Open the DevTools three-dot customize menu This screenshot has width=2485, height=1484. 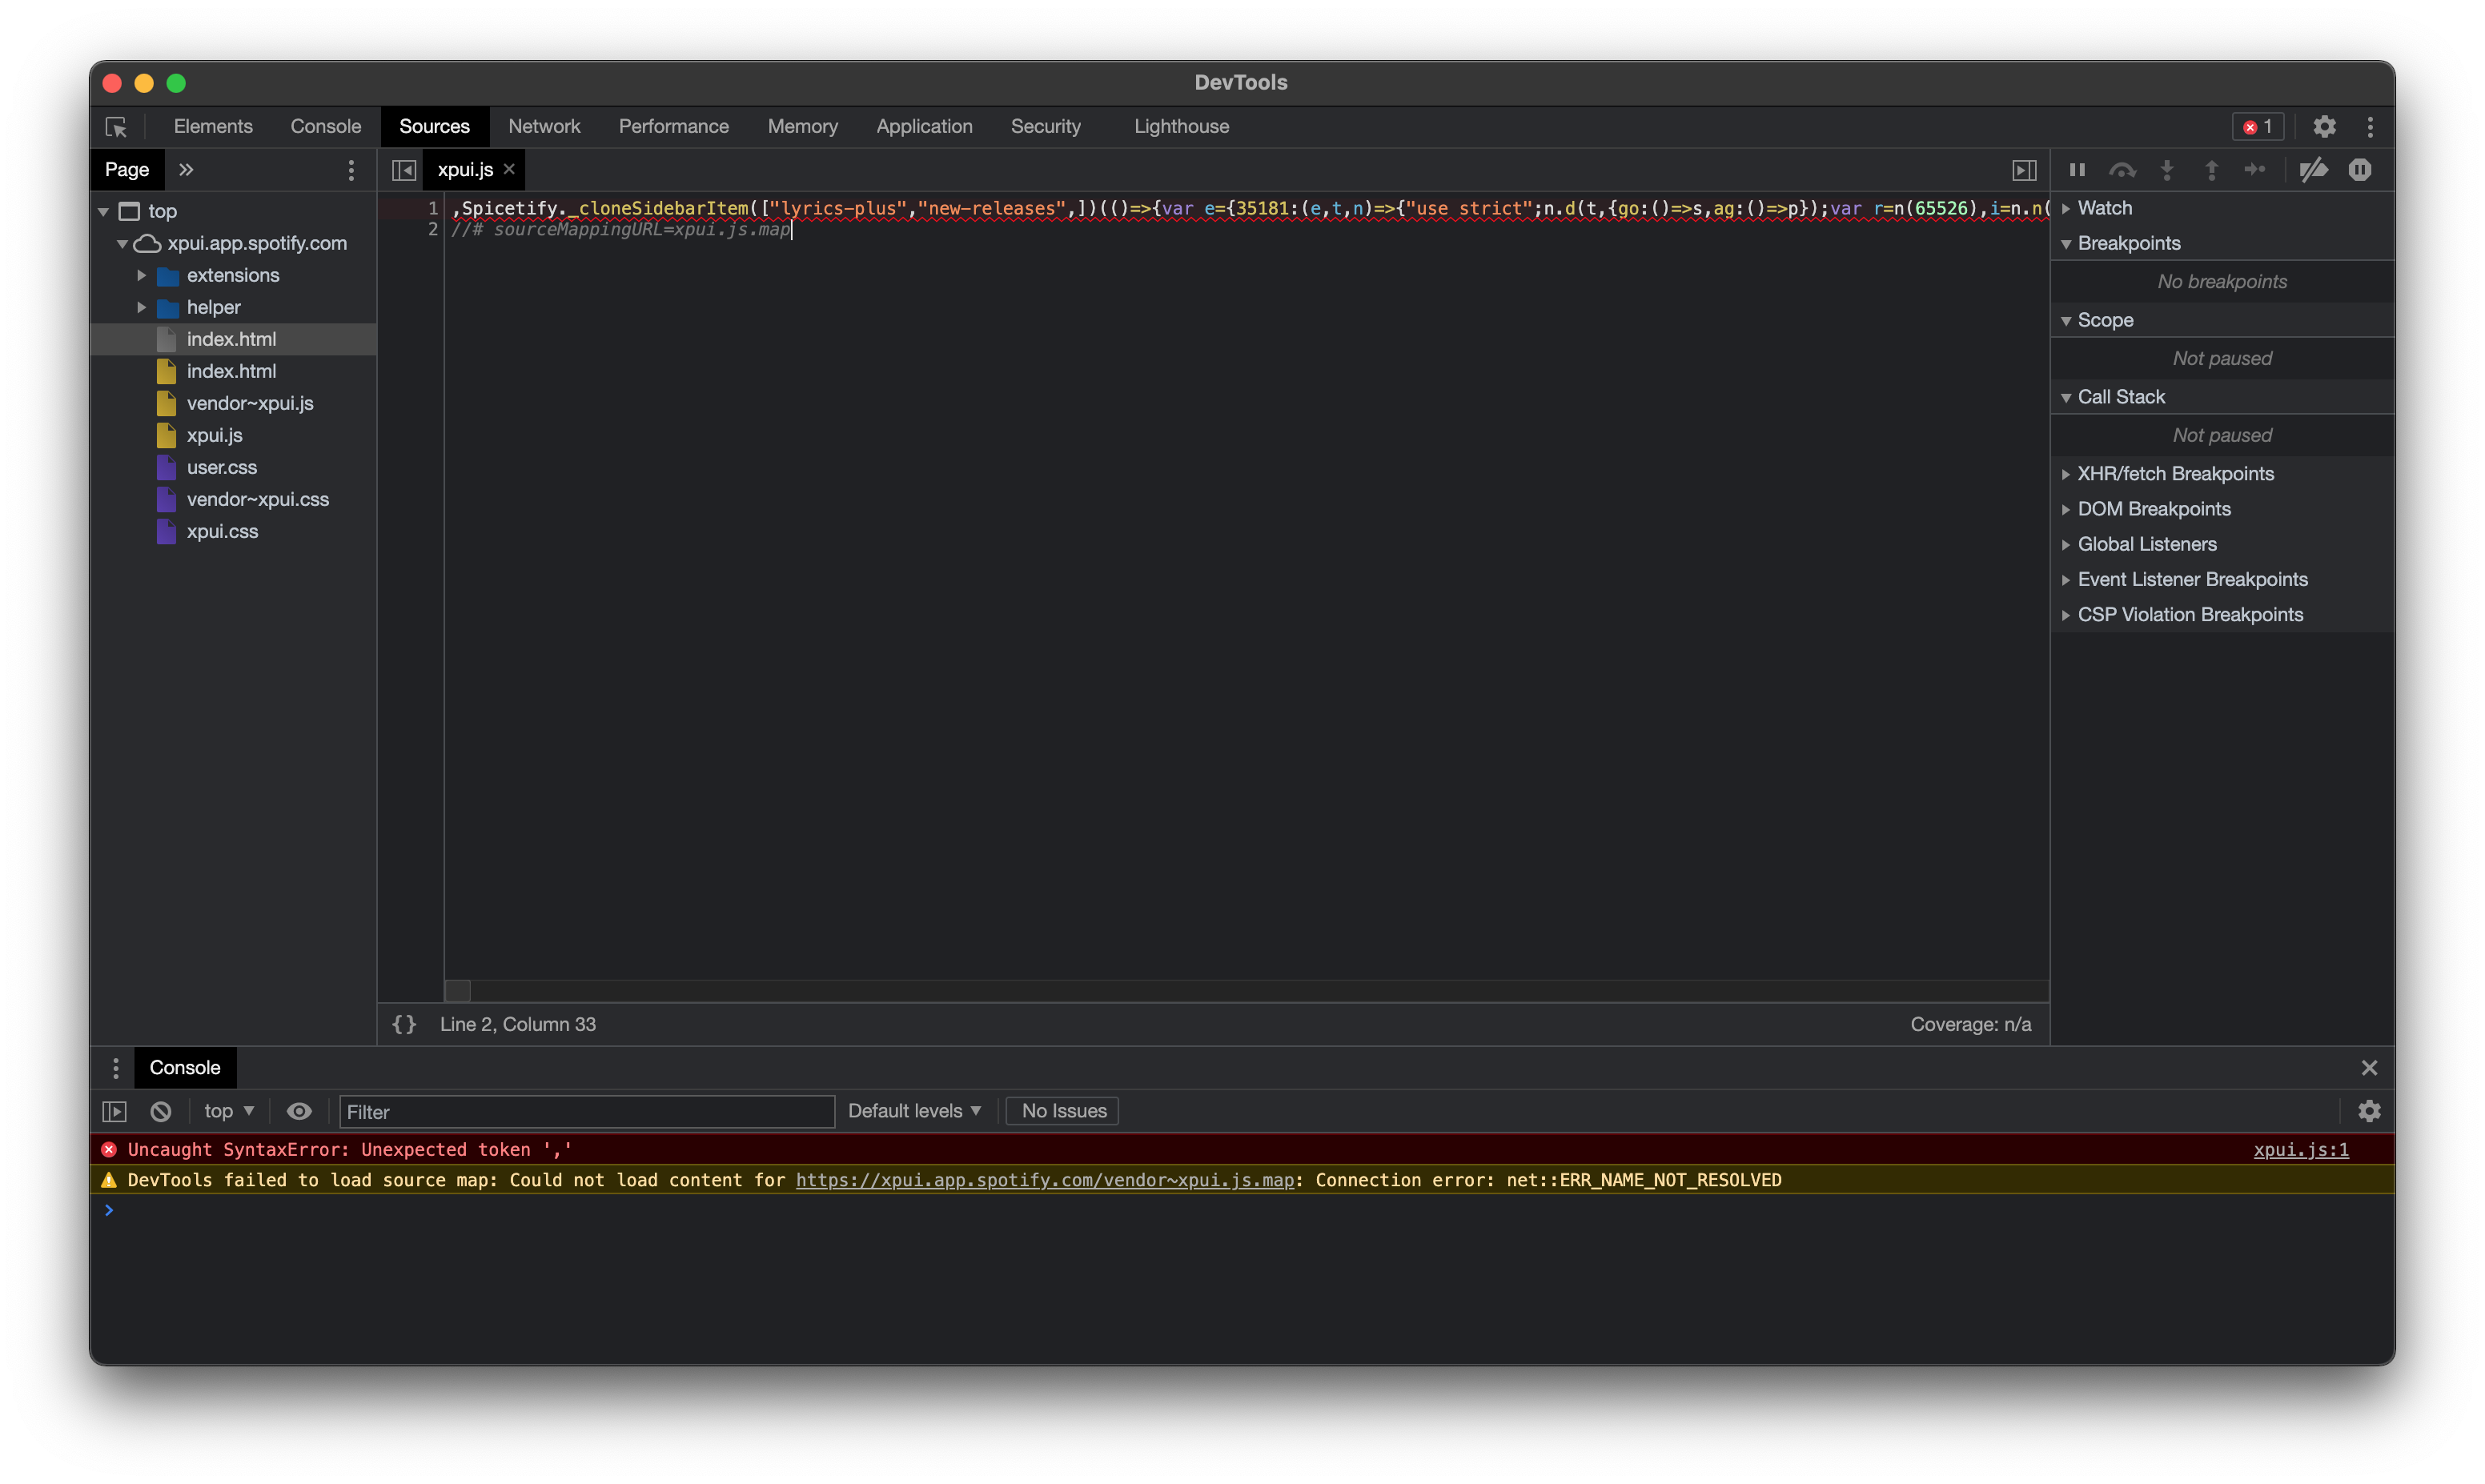(2370, 127)
